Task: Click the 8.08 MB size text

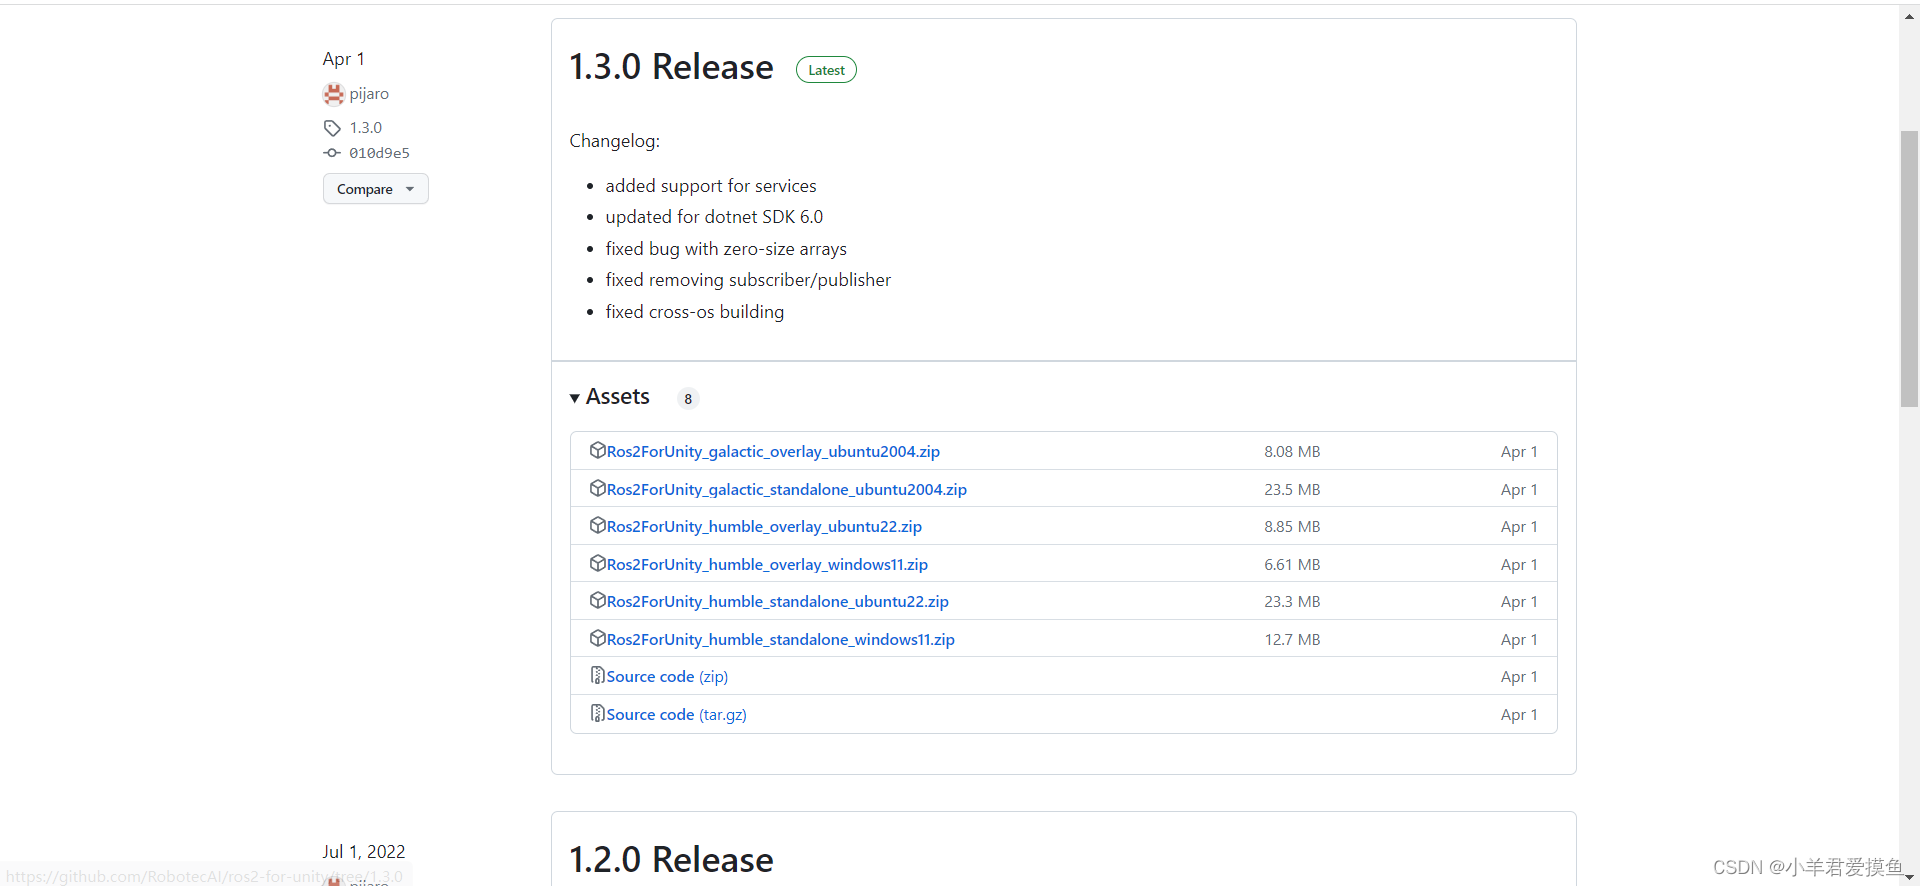Action: click(x=1292, y=452)
